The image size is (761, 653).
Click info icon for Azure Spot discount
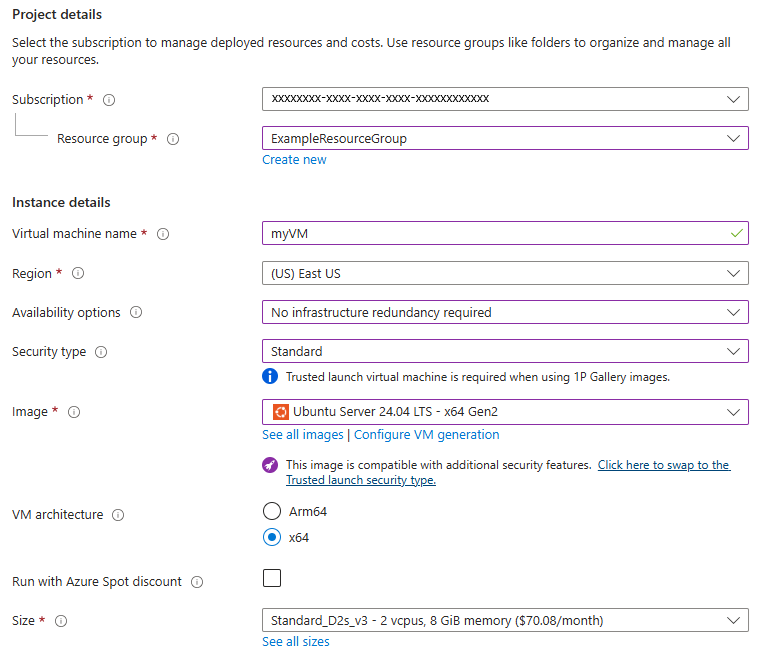[197, 582]
